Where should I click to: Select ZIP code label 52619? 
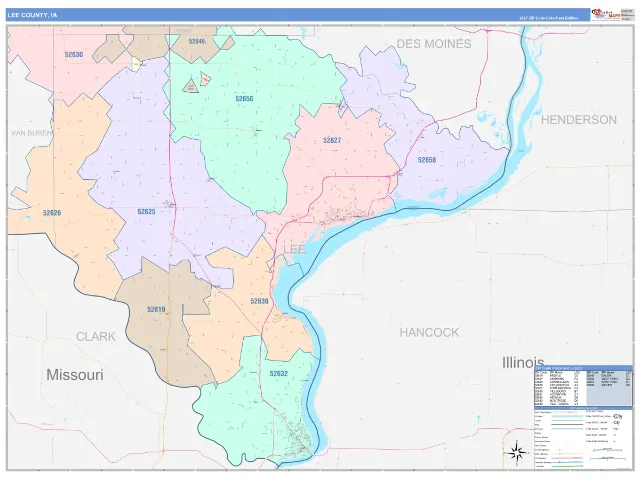click(x=156, y=309)
